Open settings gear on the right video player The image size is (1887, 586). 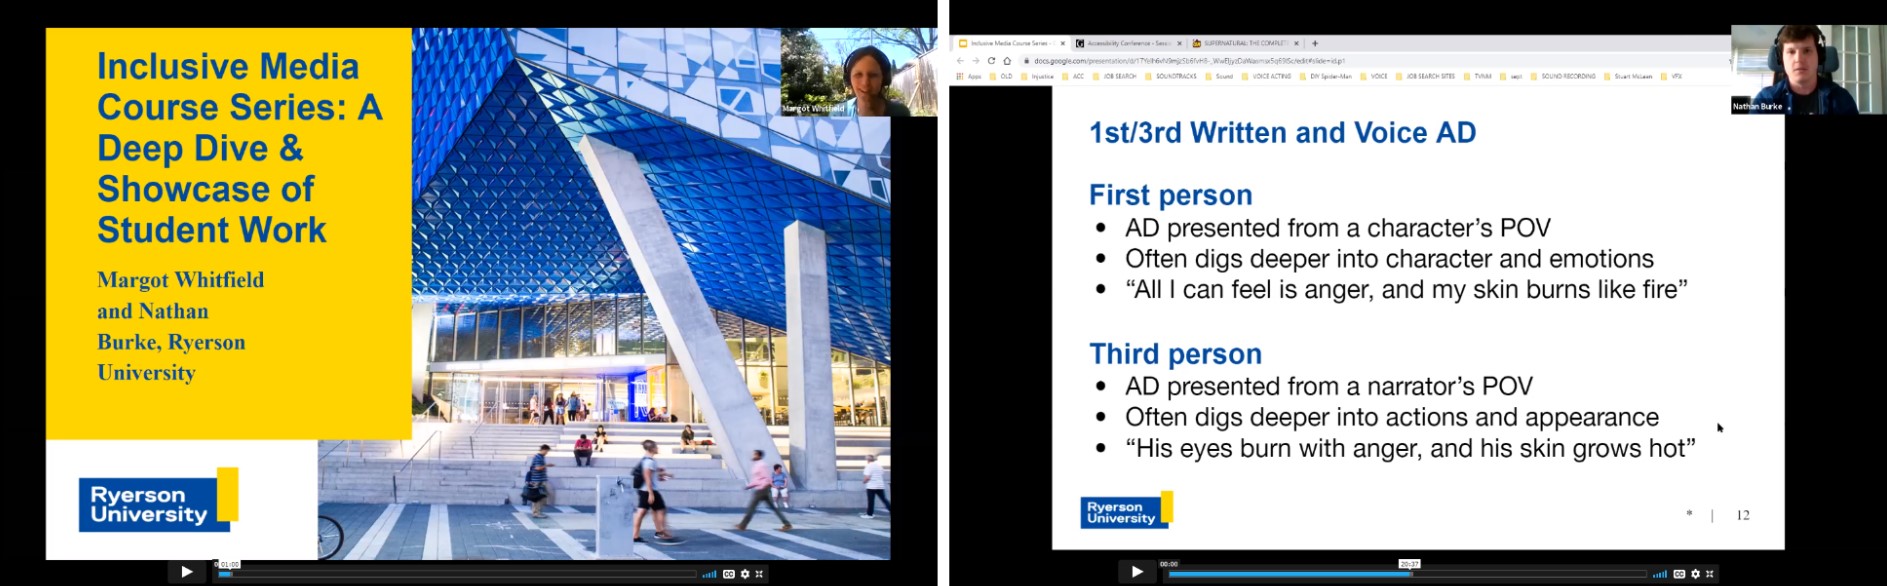pyautogui.click(x=1695, y=574)
